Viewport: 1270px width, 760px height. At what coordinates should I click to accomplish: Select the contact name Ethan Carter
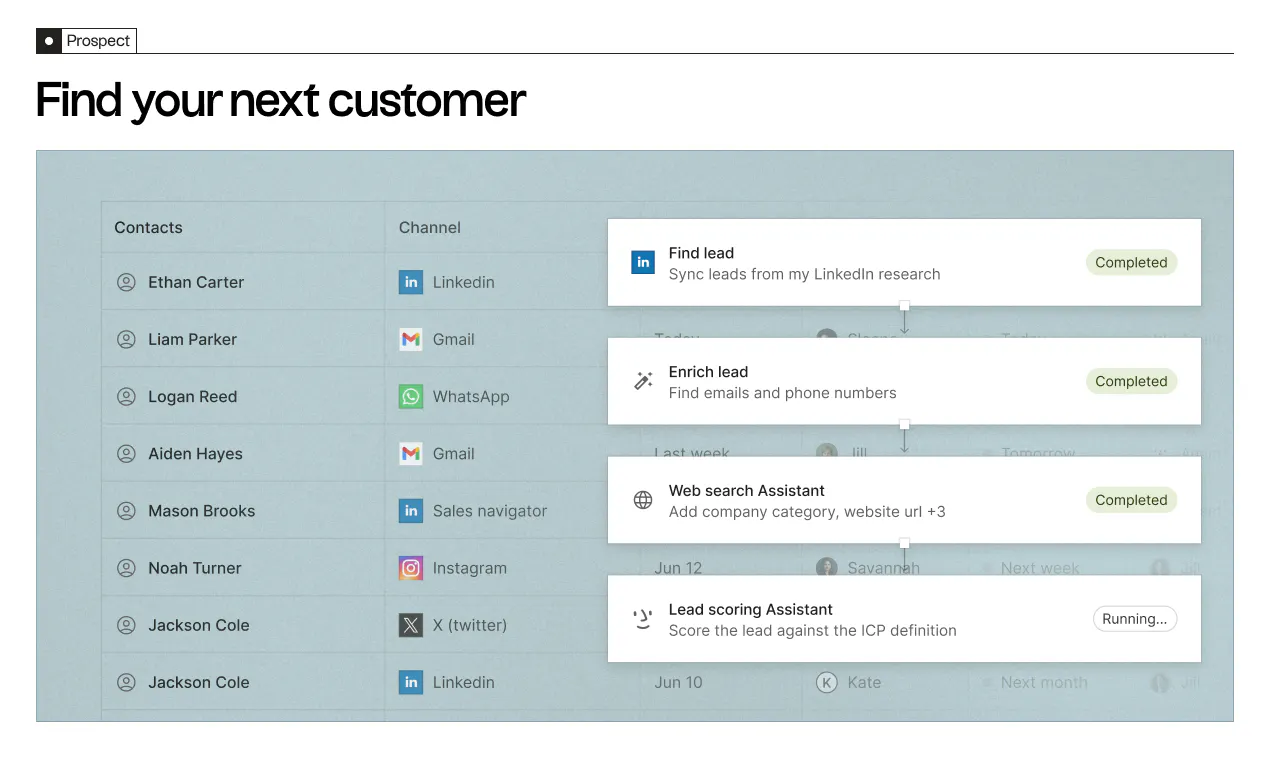(196, 282)
